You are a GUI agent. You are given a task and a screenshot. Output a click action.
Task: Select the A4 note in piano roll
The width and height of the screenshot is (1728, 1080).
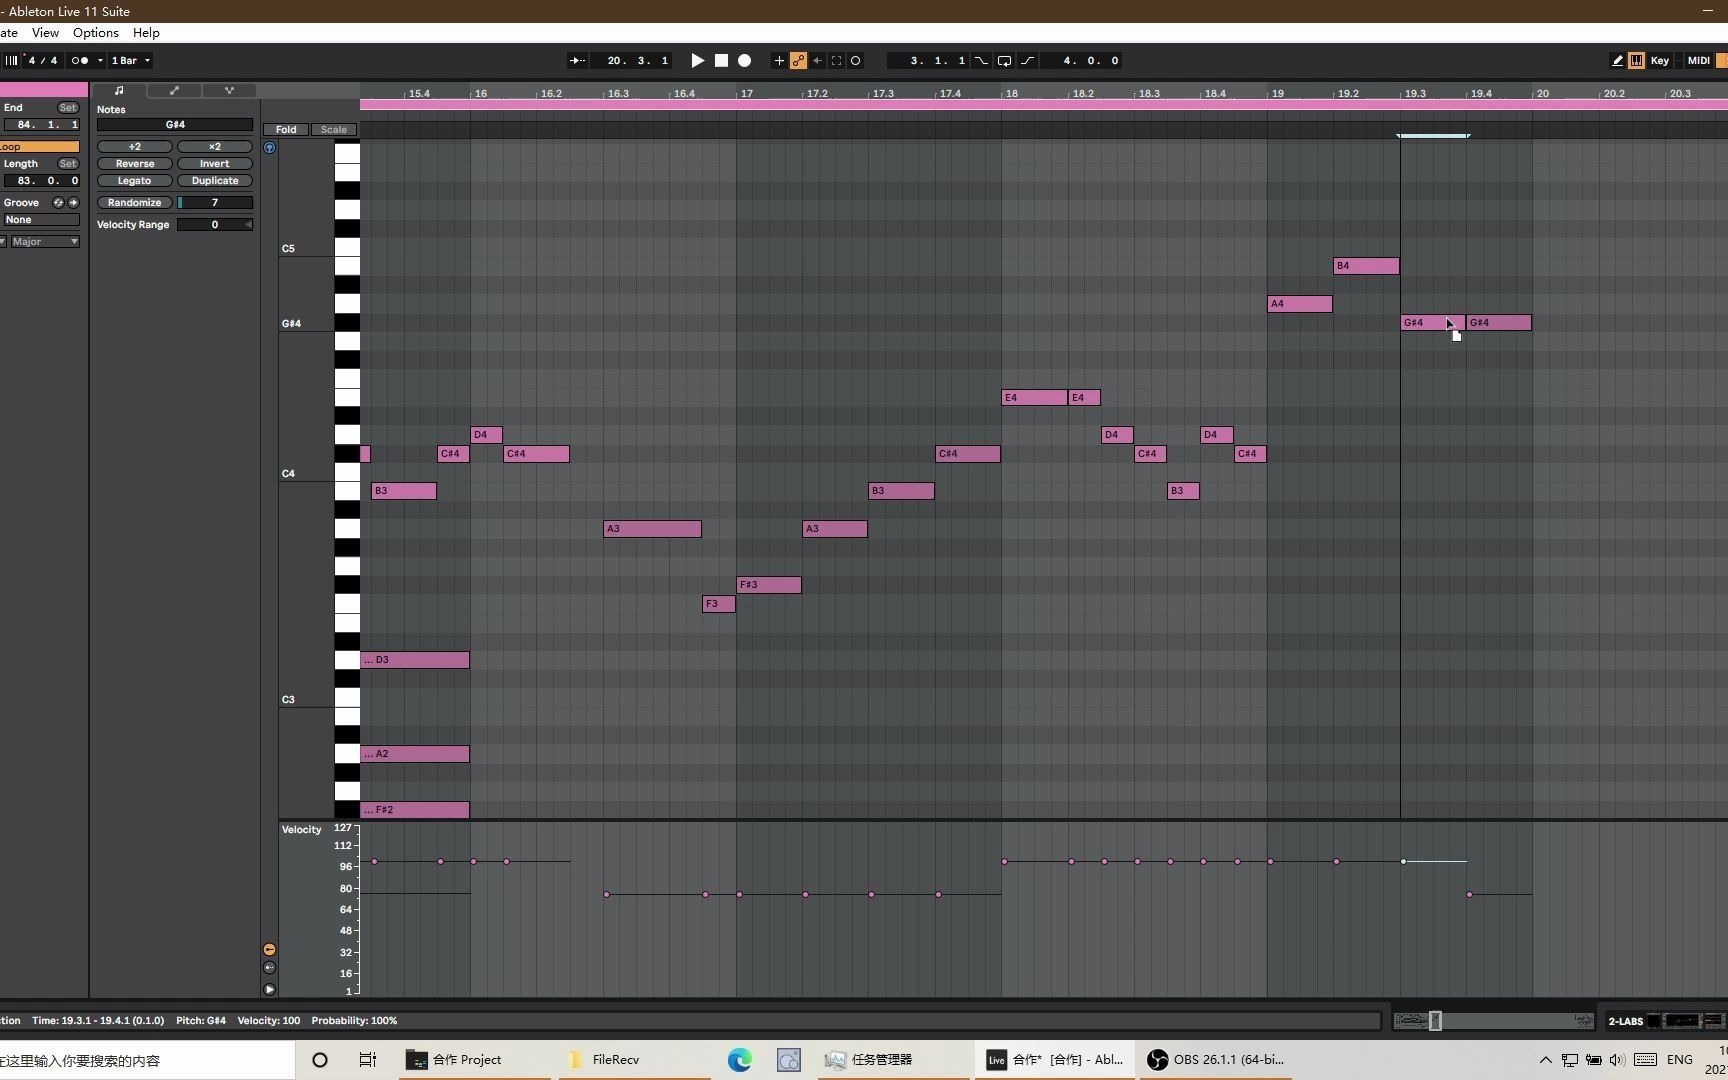pos(1300,304)
